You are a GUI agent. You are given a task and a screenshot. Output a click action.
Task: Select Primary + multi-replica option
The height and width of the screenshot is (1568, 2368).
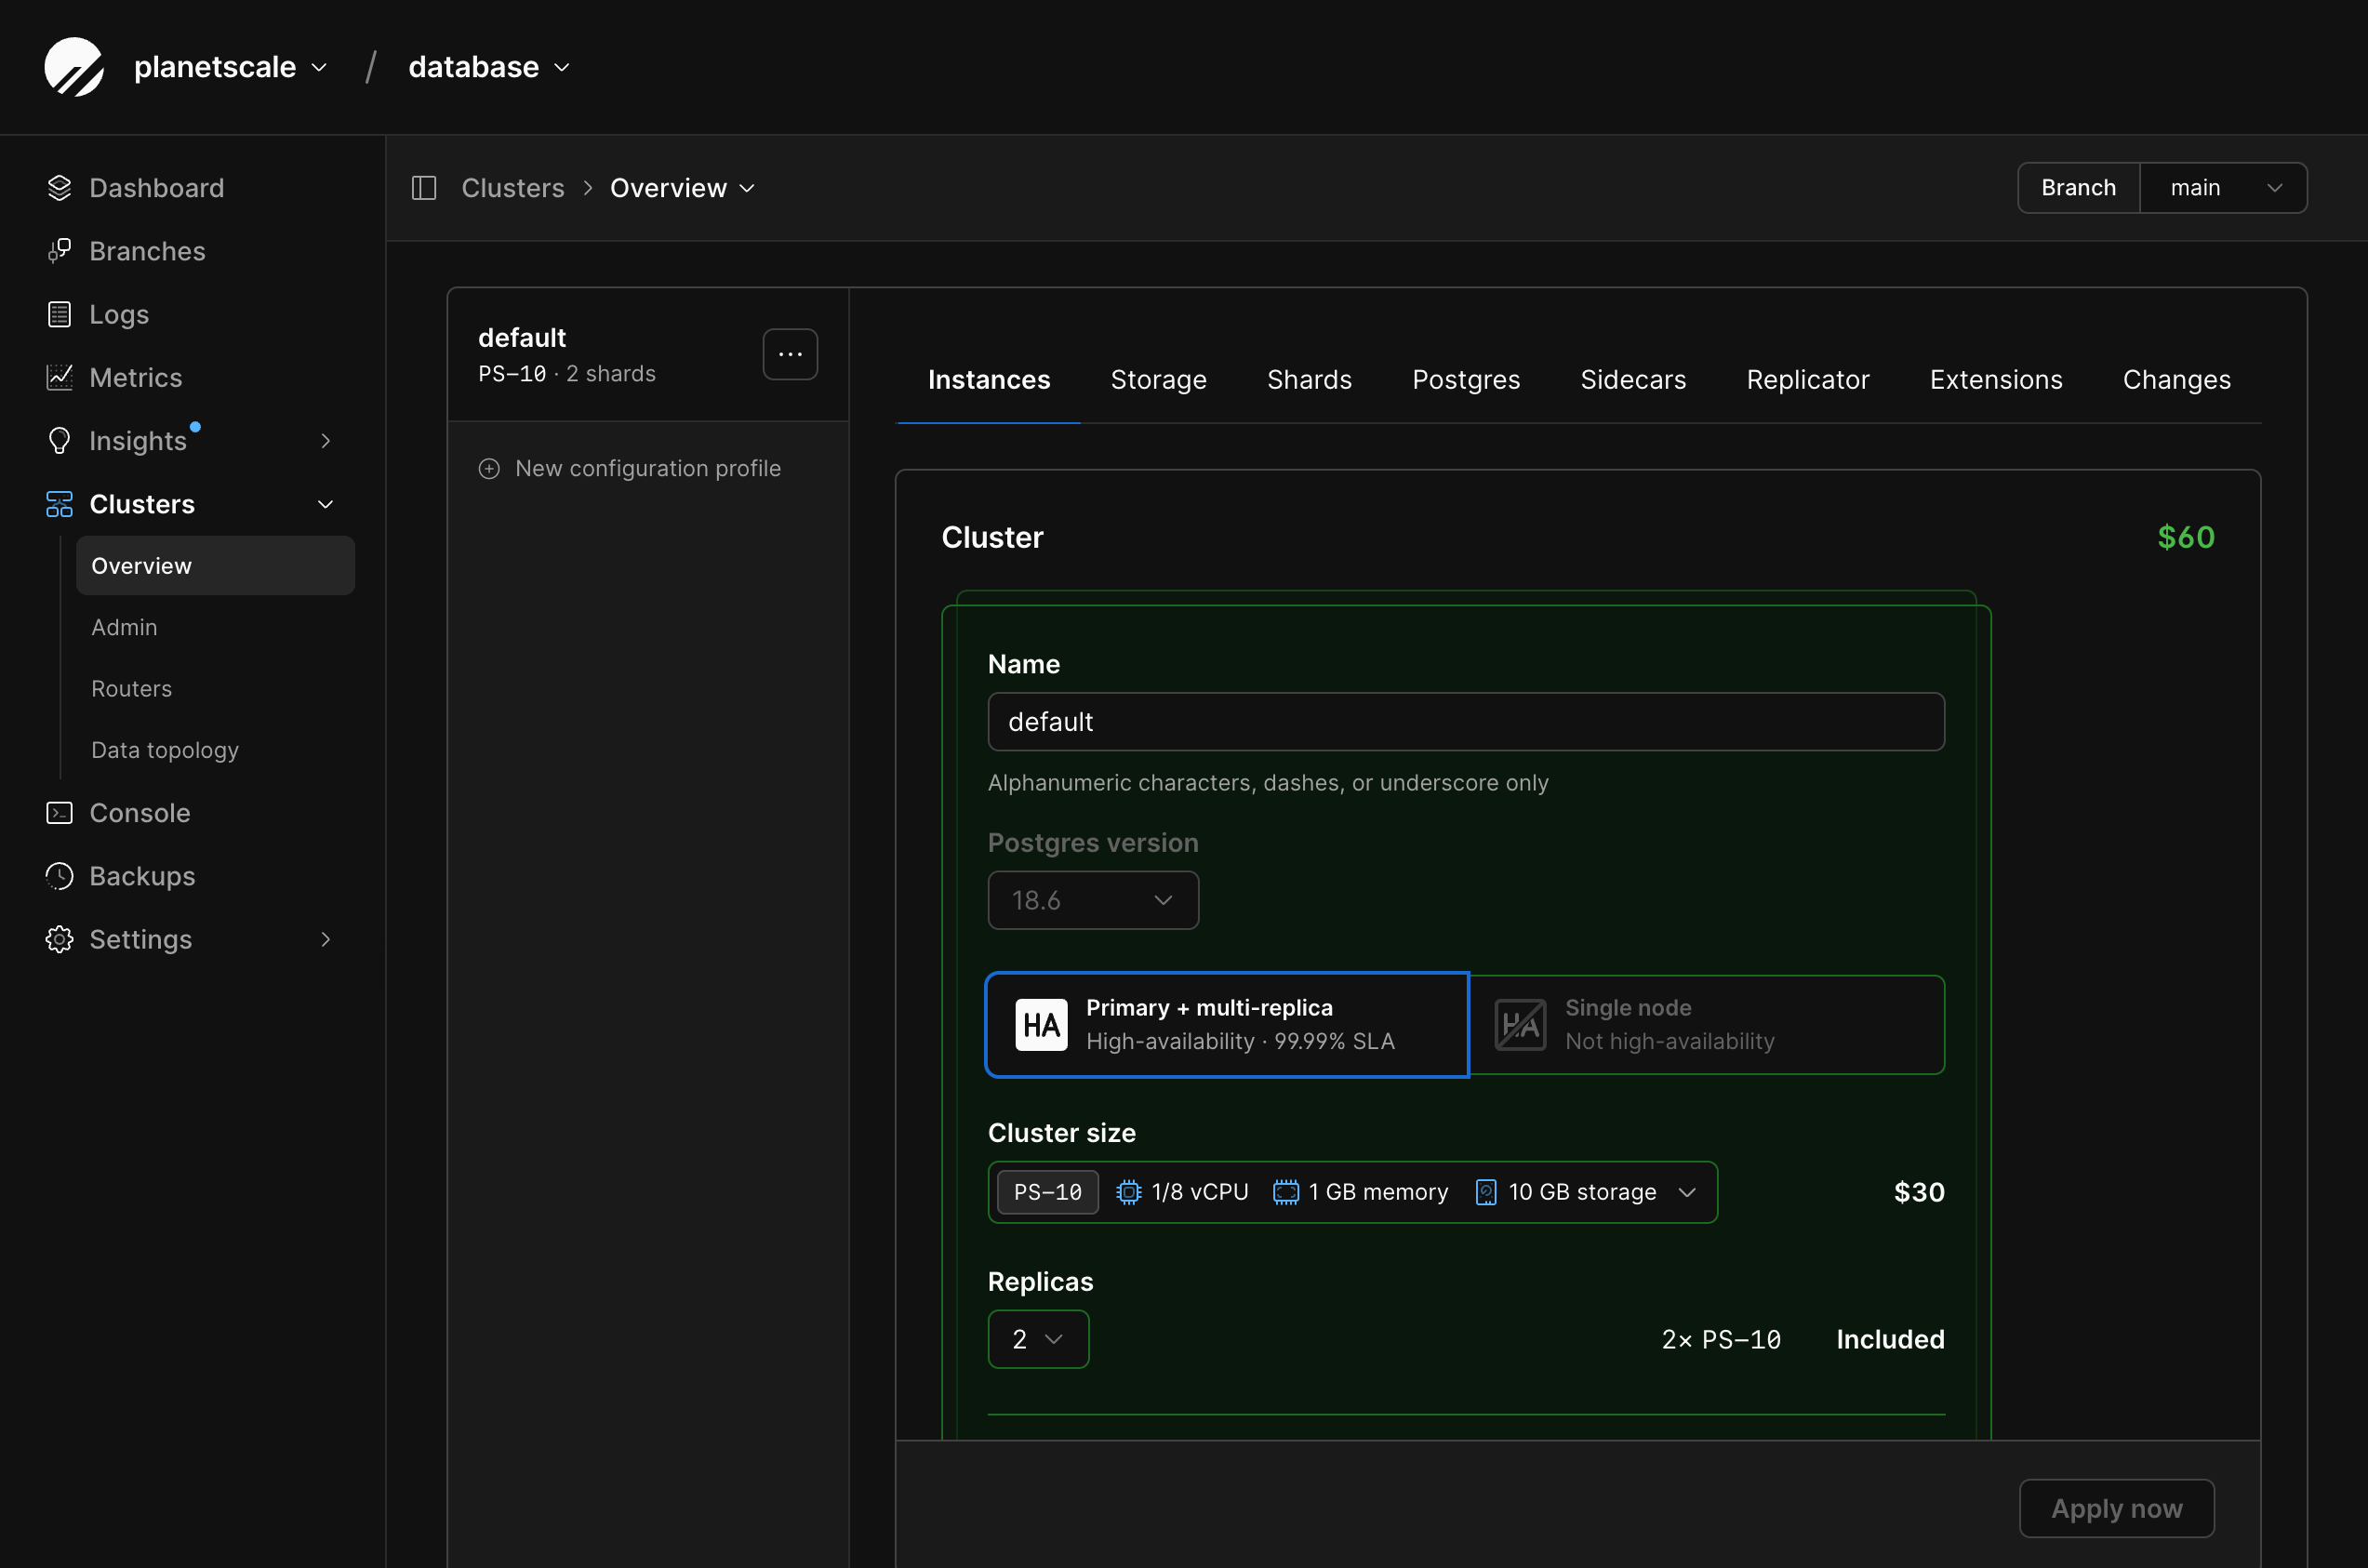tap(1227, 1025)
